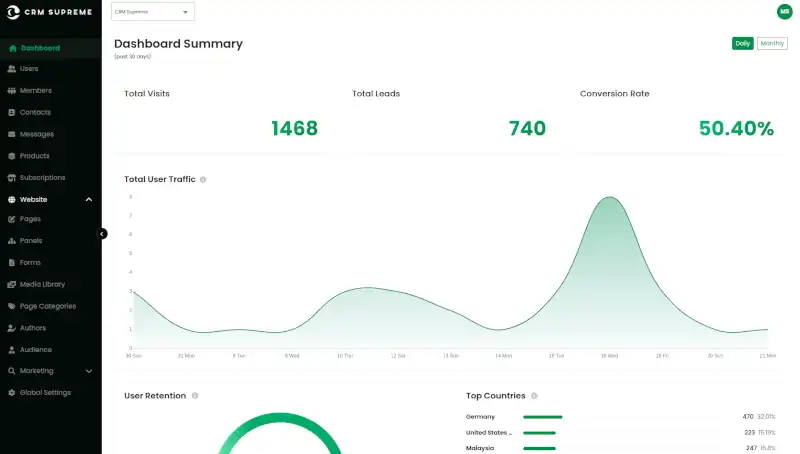Click the Members group icon
This screenshot has width=800, height=454.
[x=12, y=90]
